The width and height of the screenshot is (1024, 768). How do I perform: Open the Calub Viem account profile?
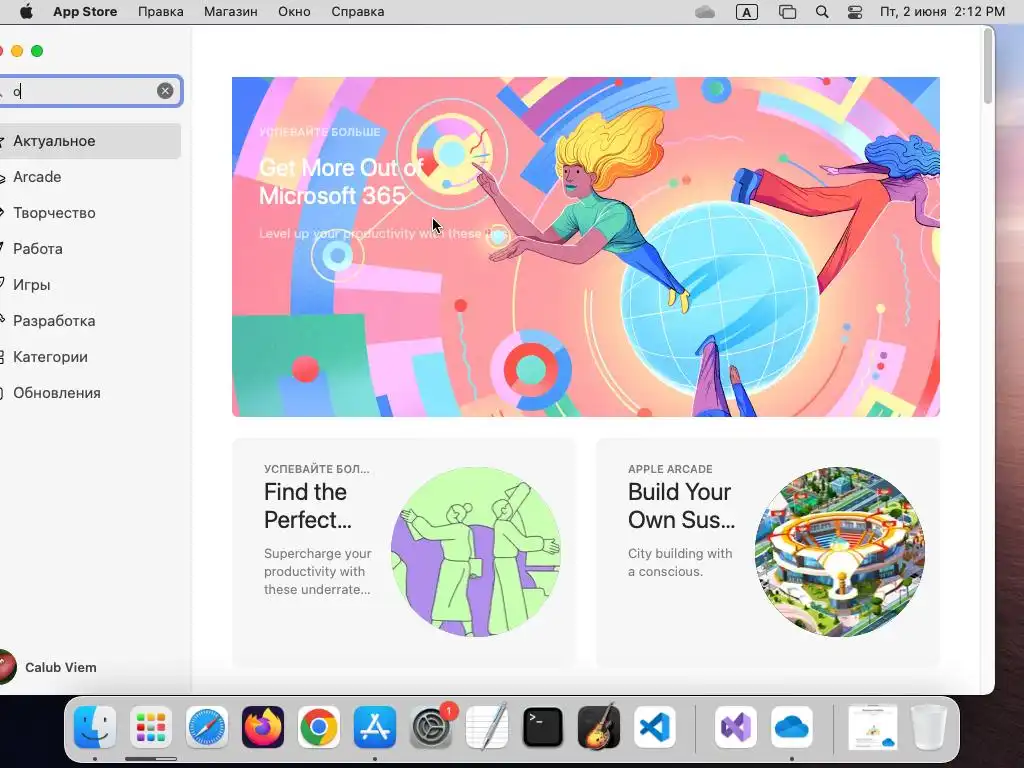click(49, 667)
